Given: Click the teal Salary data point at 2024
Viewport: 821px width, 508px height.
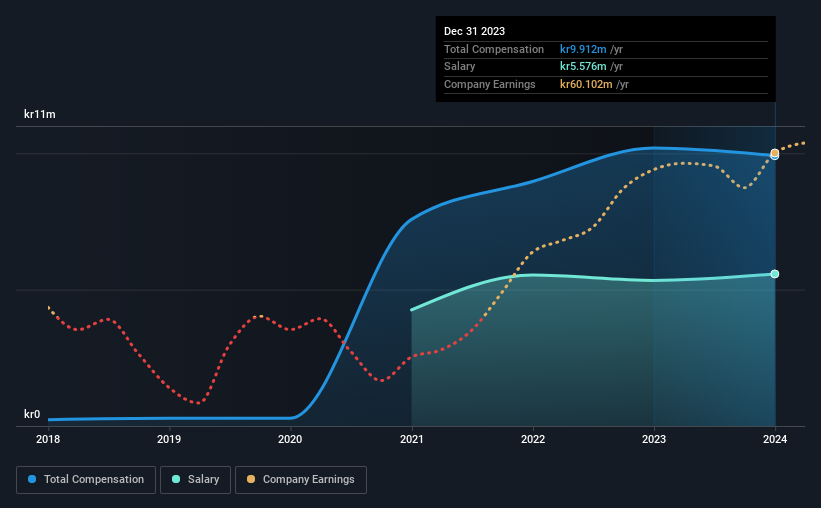Looking at the screenshot, I should [x=774, y=274].
